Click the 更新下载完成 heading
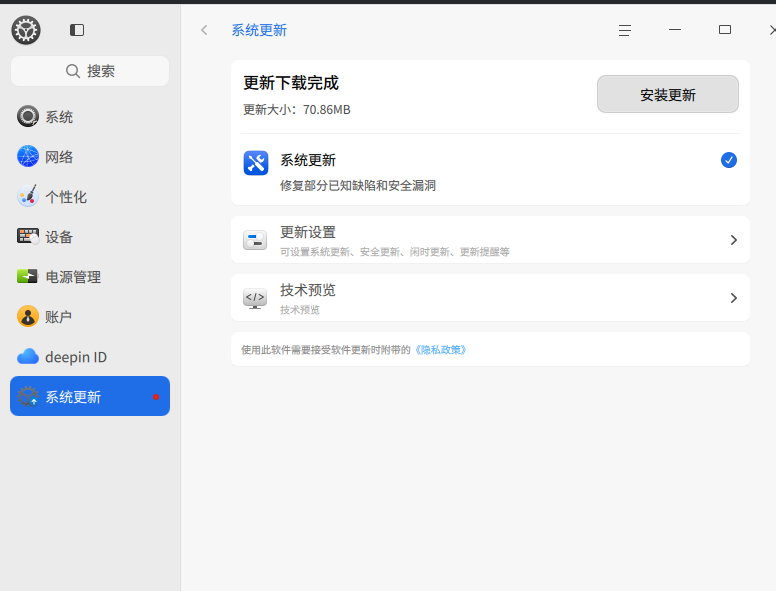Screen dimensions: 776x591 (x=291, y=83)
